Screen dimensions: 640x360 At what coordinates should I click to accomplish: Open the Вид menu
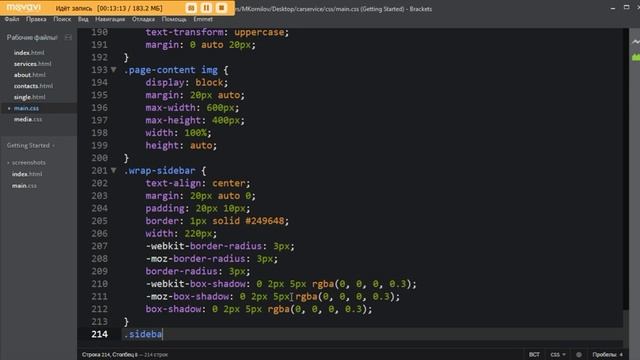point(83,19)
